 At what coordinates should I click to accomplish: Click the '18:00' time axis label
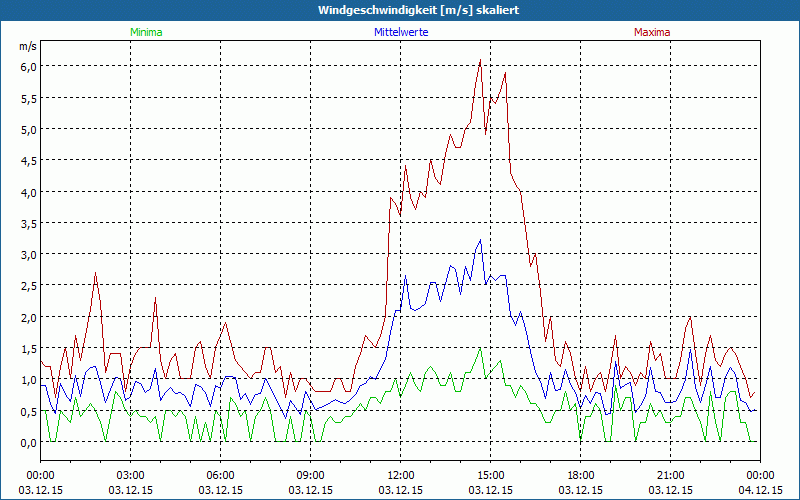[x=581, y=476]
